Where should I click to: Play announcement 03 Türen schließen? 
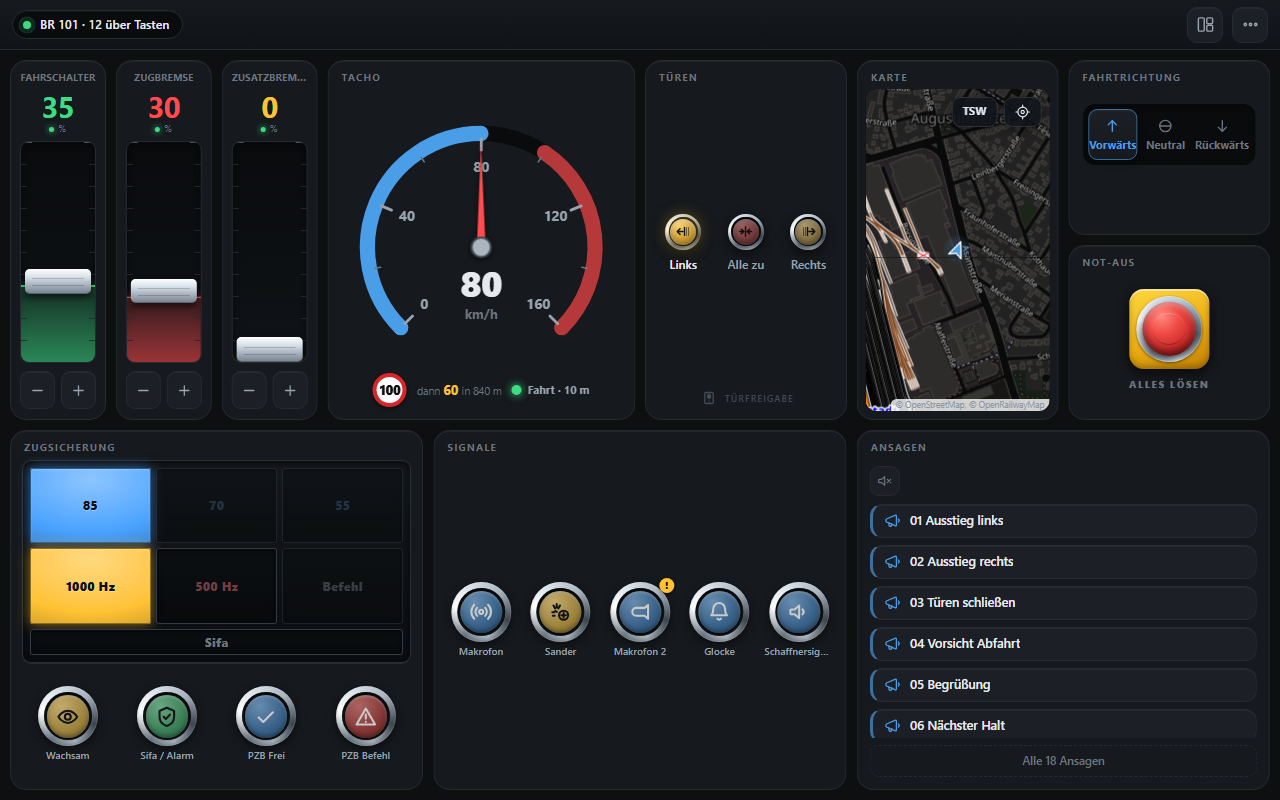coord(1063,603)
